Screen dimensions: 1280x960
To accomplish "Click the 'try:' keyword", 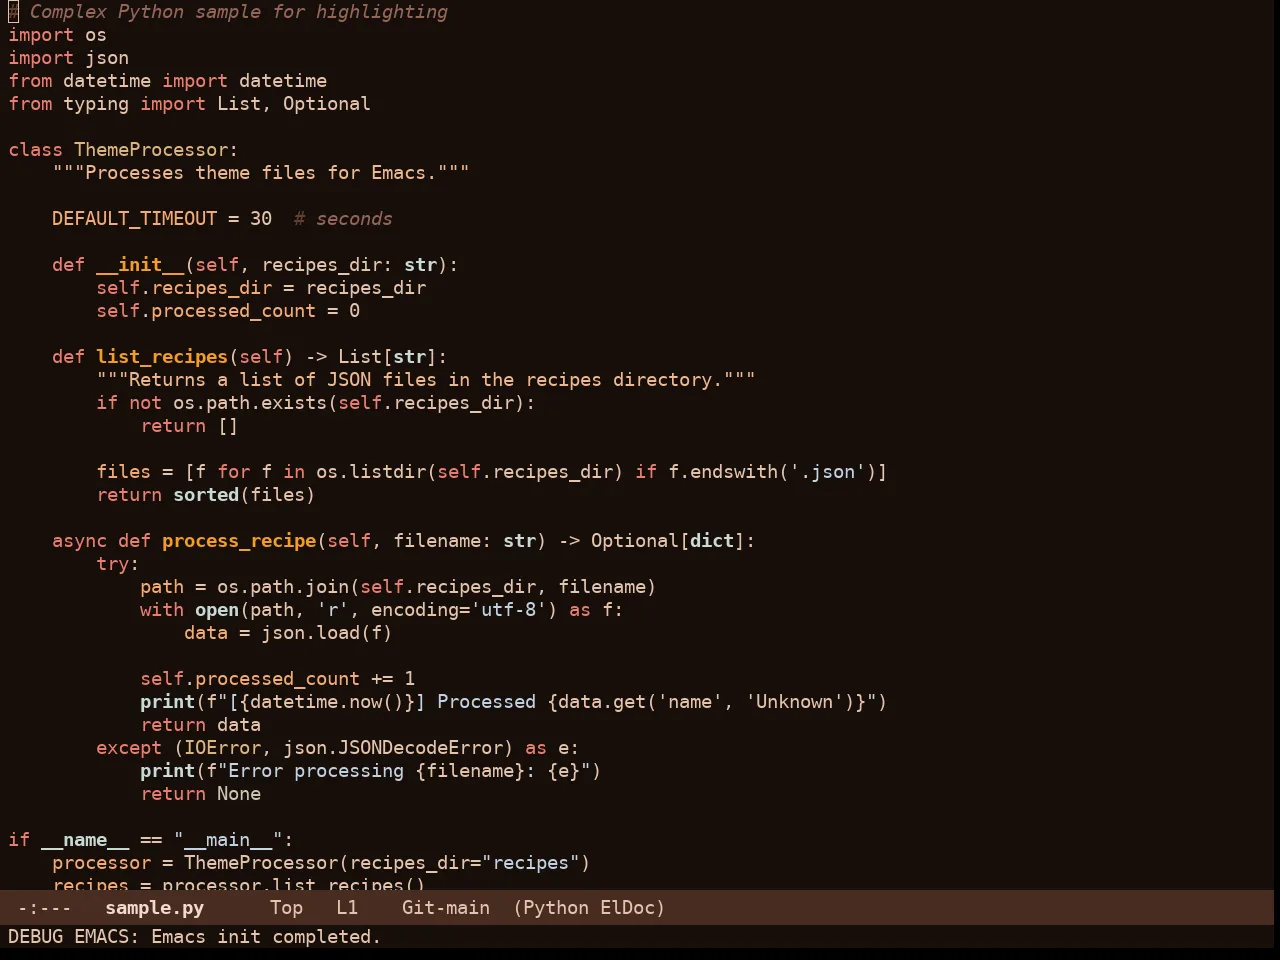I will 118,564.
